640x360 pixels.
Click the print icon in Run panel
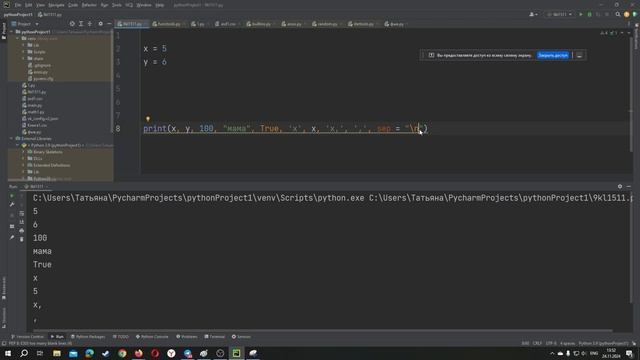(22, 231)
